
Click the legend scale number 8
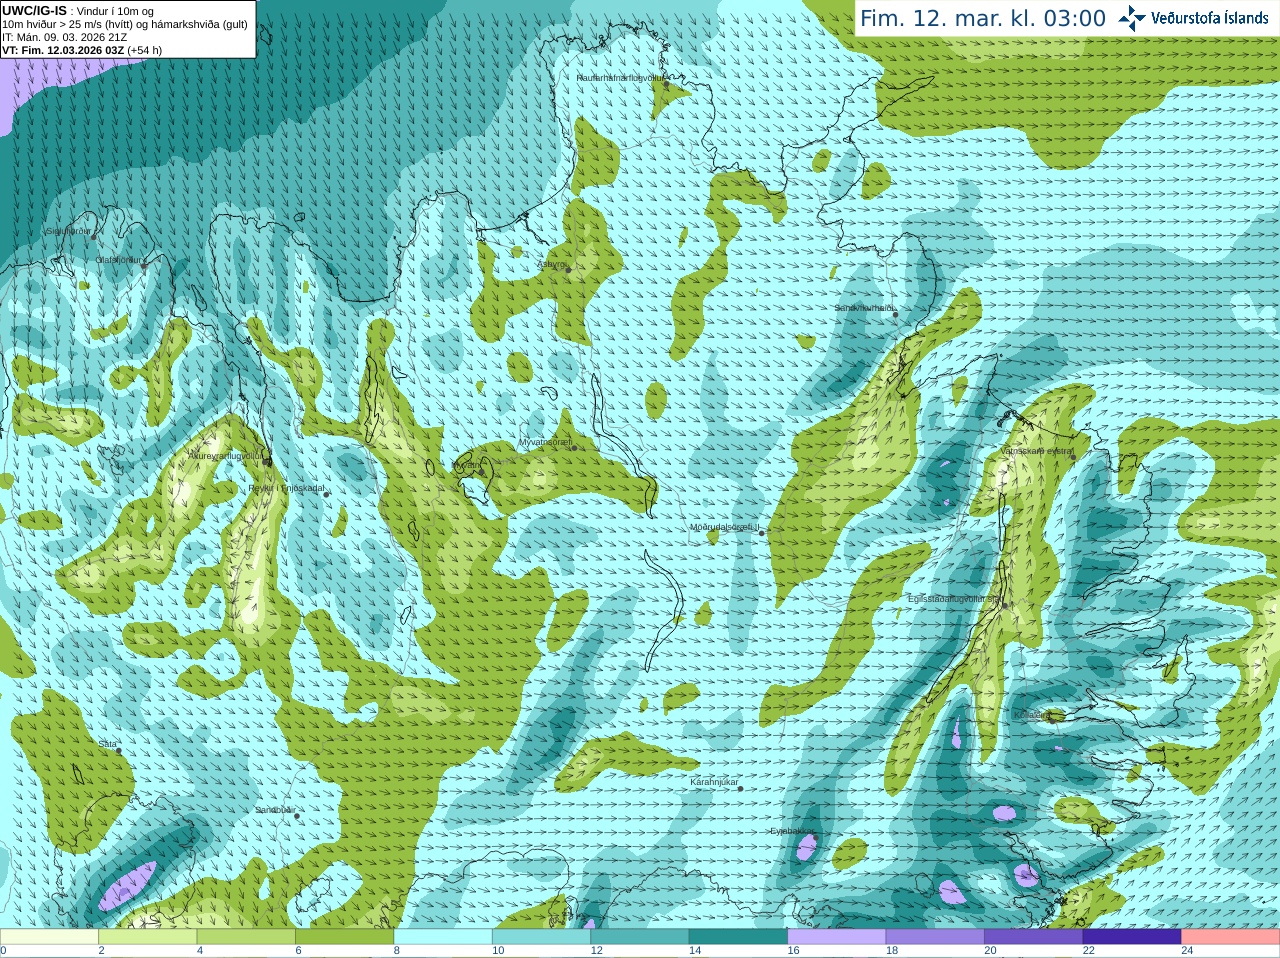point(397,951)
